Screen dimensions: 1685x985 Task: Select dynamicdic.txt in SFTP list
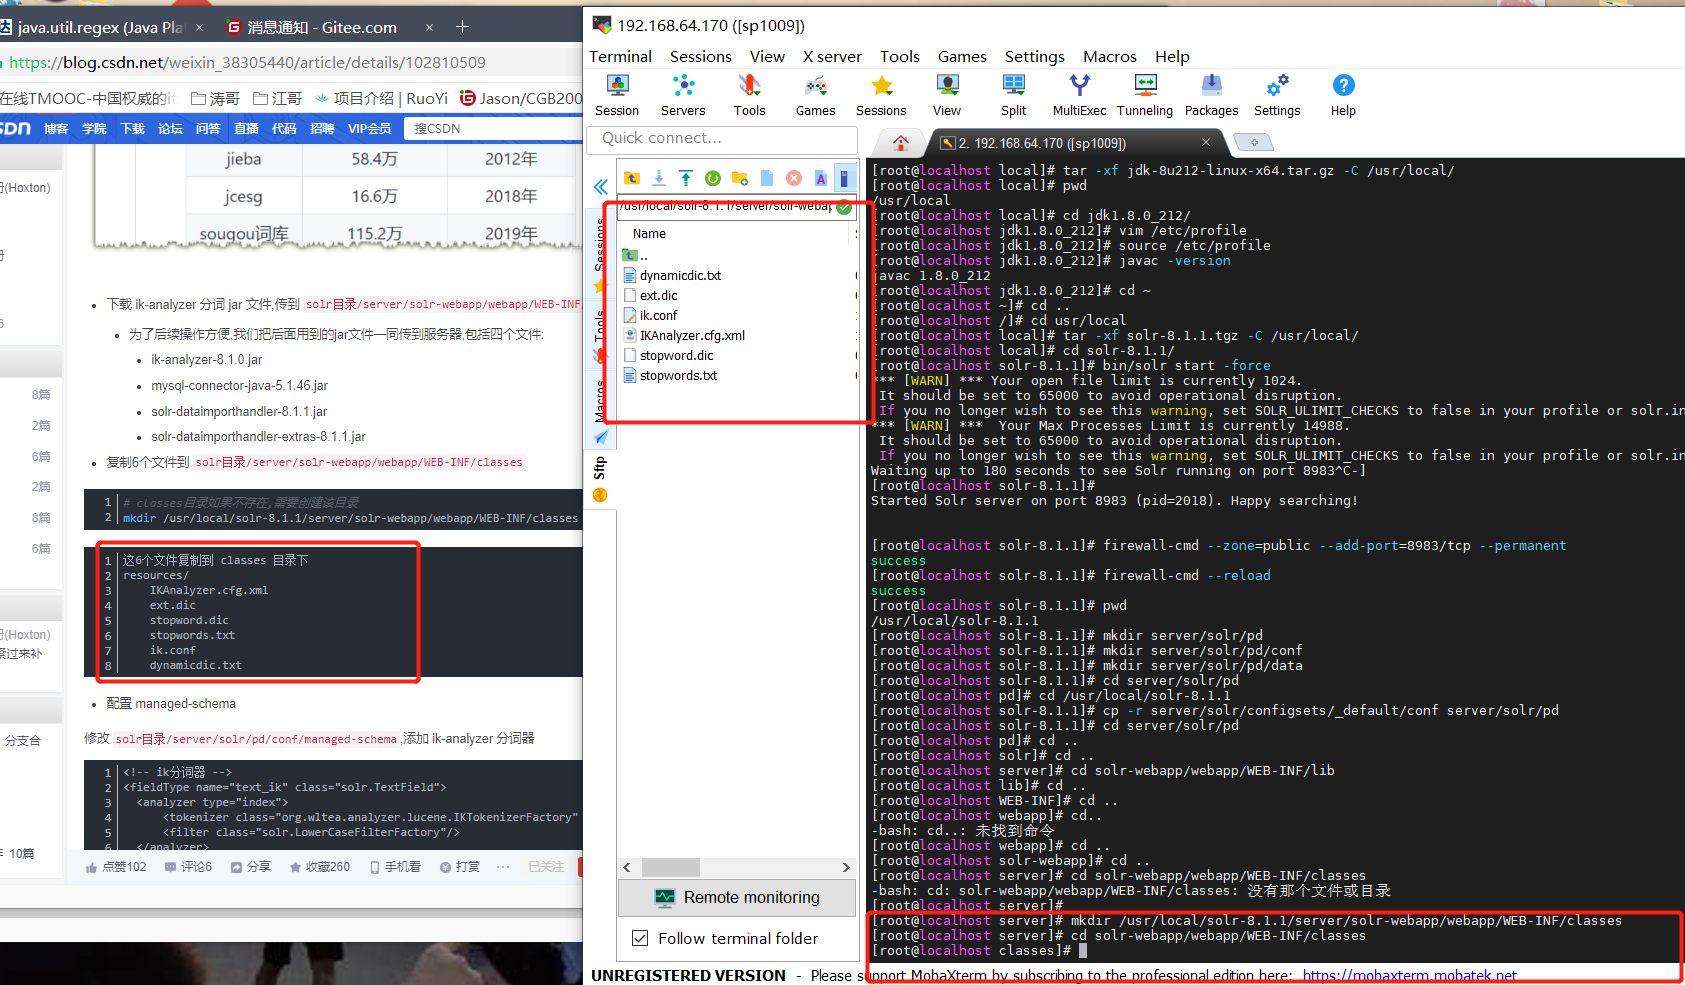[680, 276]
